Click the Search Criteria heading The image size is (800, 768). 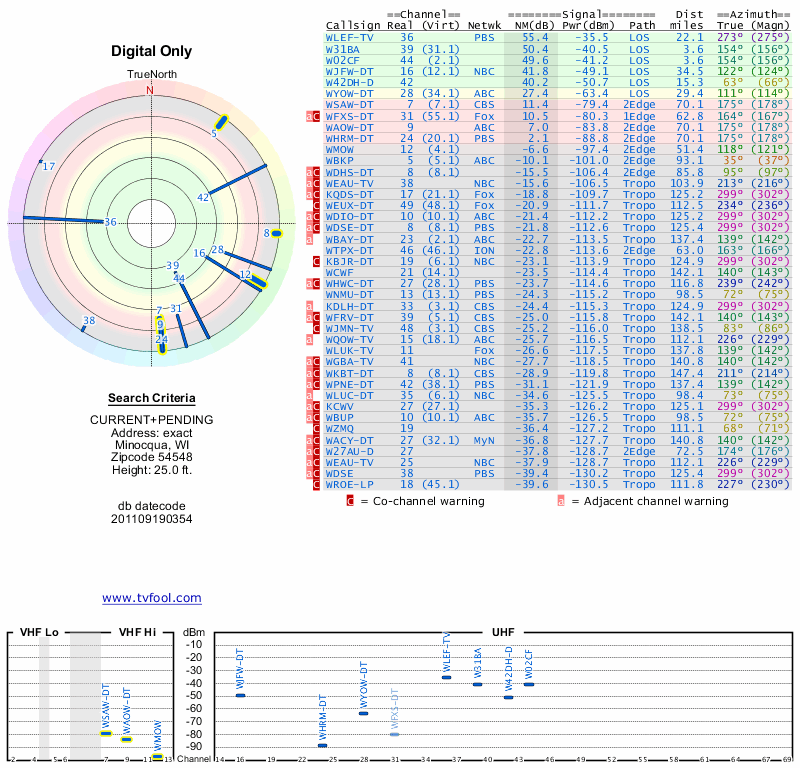point(151,398)
